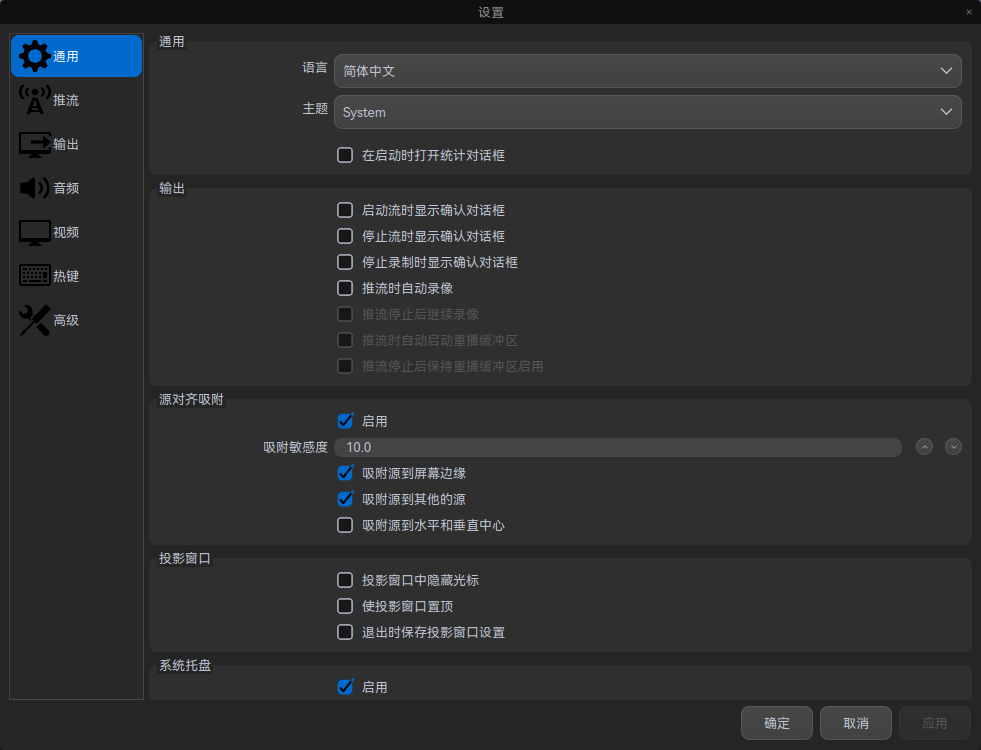Image resolution: width=981 pixels, height=750 pixels.
Task: Click the 源对齐吸附 group title
Action: pyautogui.click(x=191, y=399)
